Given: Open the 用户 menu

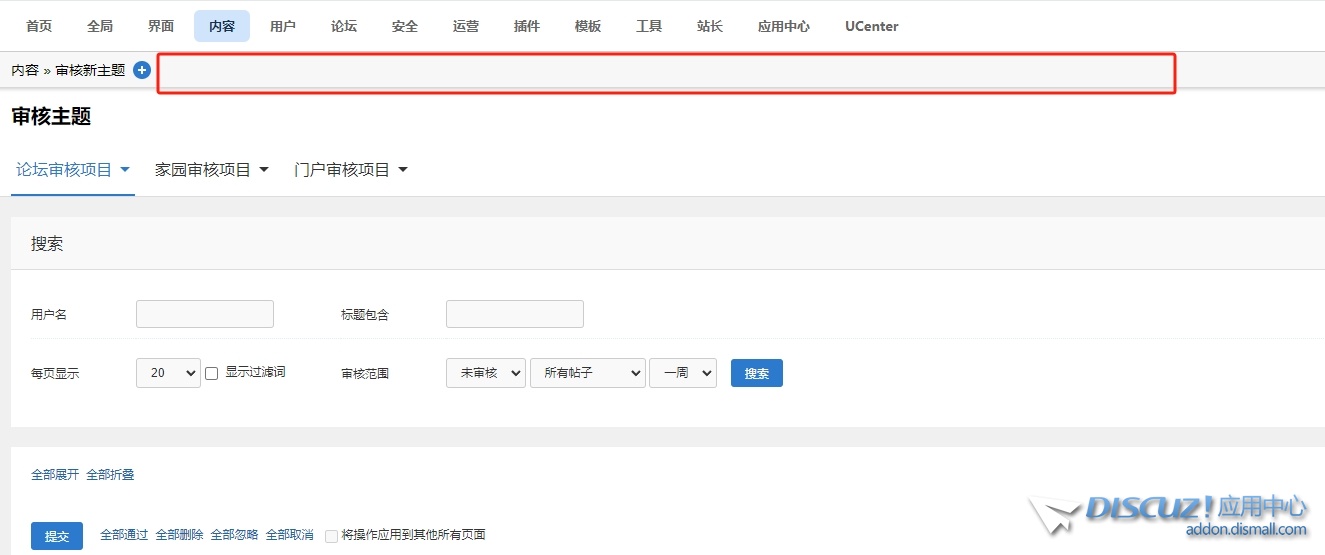Looking at the screenshot, I should pyautogui.click(x=283, y=26).
